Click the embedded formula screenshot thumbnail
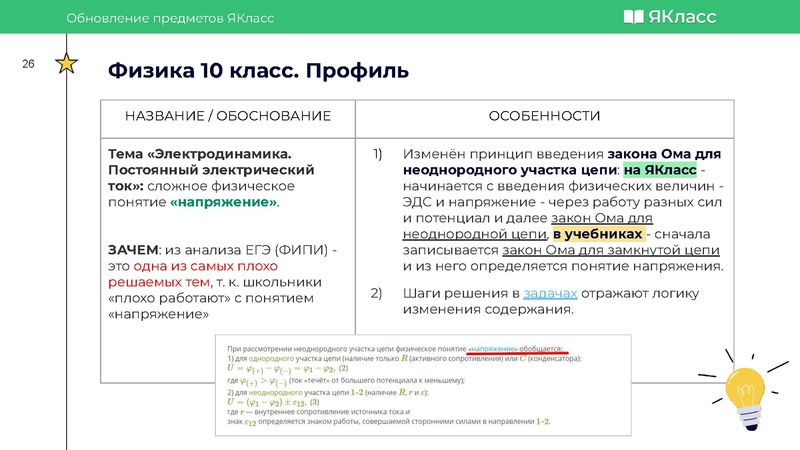Viewport: 800px width, 450px height. click(423, 385)
